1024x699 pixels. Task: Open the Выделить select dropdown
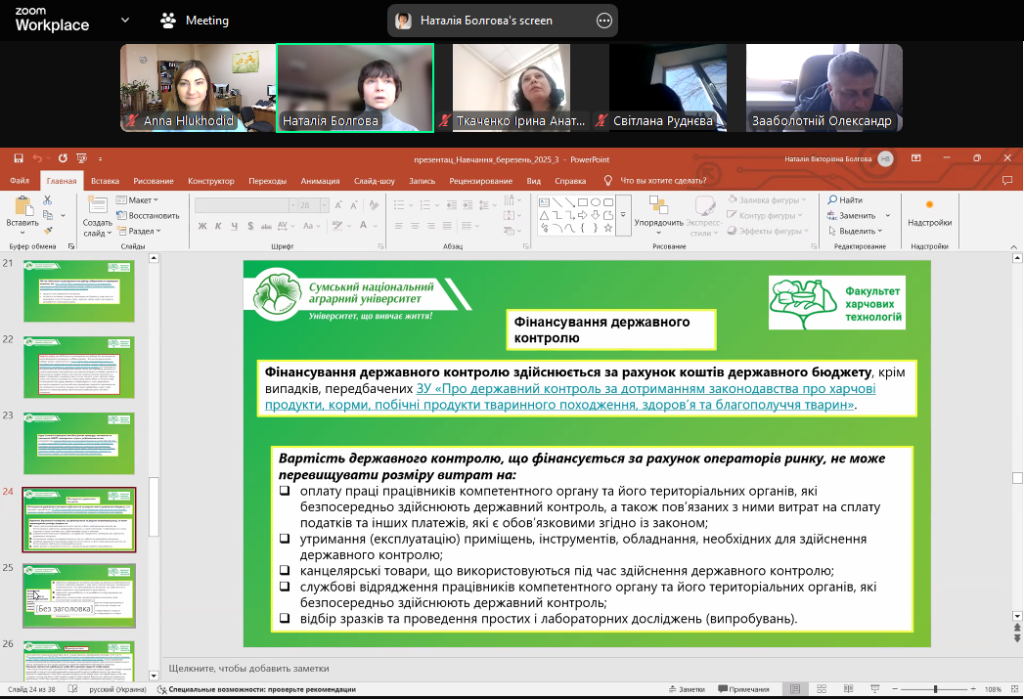[861, 231]
